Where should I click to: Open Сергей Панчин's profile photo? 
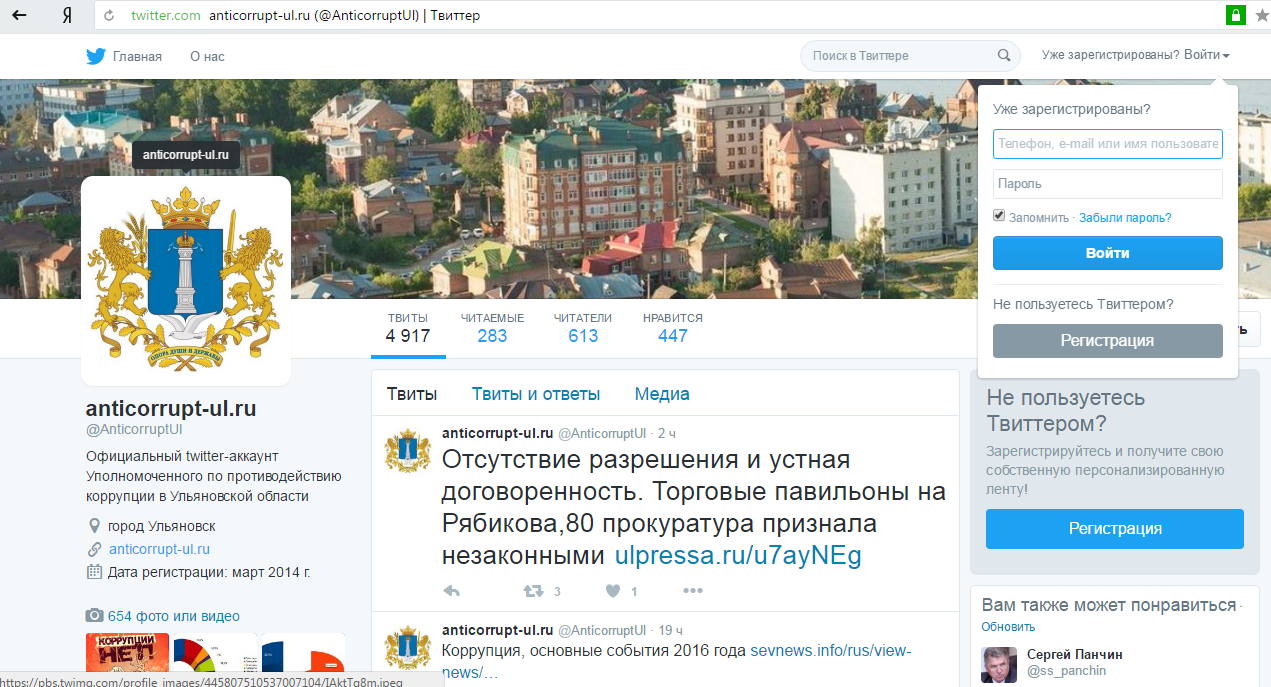coord(999,665)
